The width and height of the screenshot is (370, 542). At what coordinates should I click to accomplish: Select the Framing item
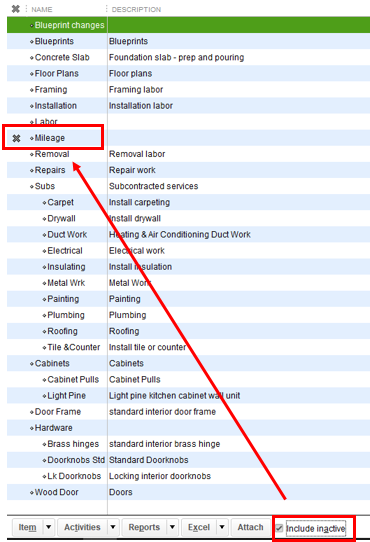click(x=51, y=90)
